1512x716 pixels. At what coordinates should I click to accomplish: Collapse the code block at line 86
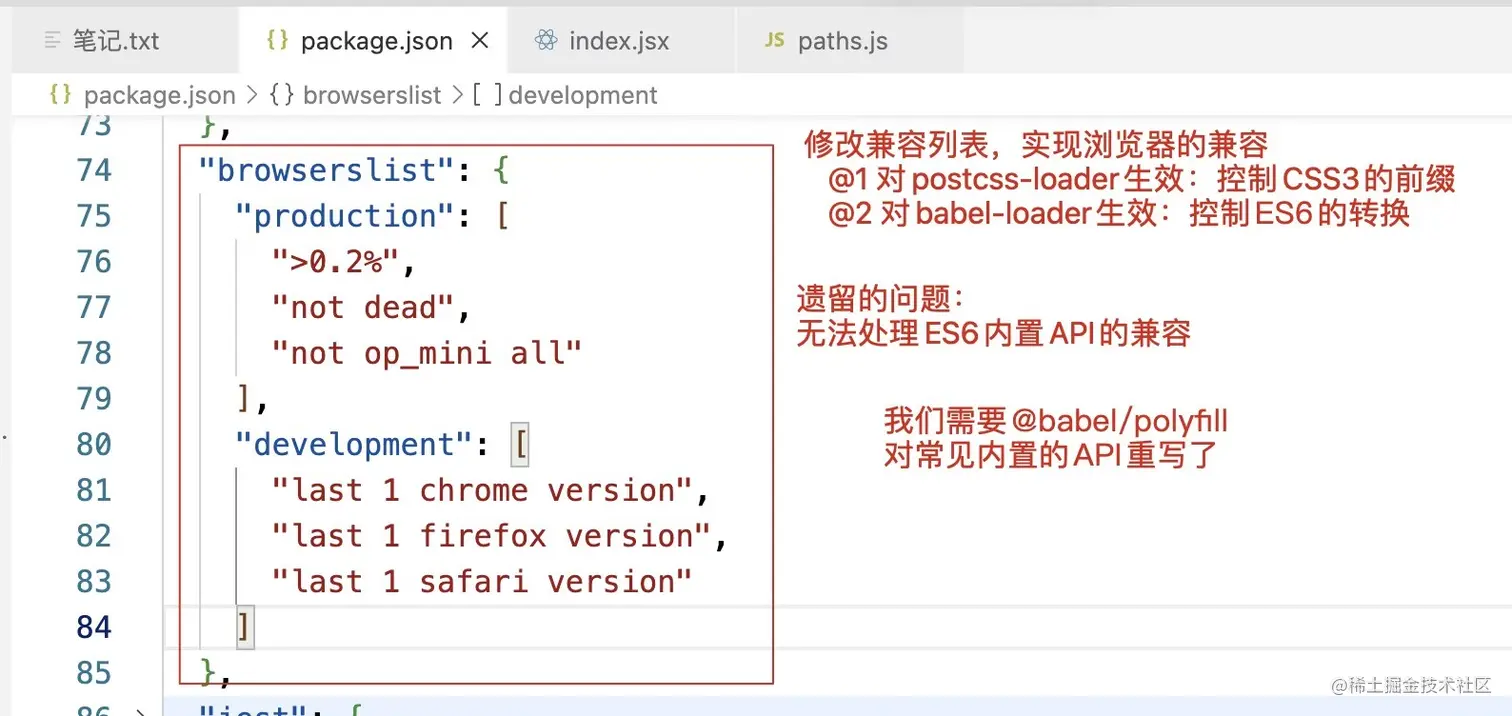click(x=143, y=710)
